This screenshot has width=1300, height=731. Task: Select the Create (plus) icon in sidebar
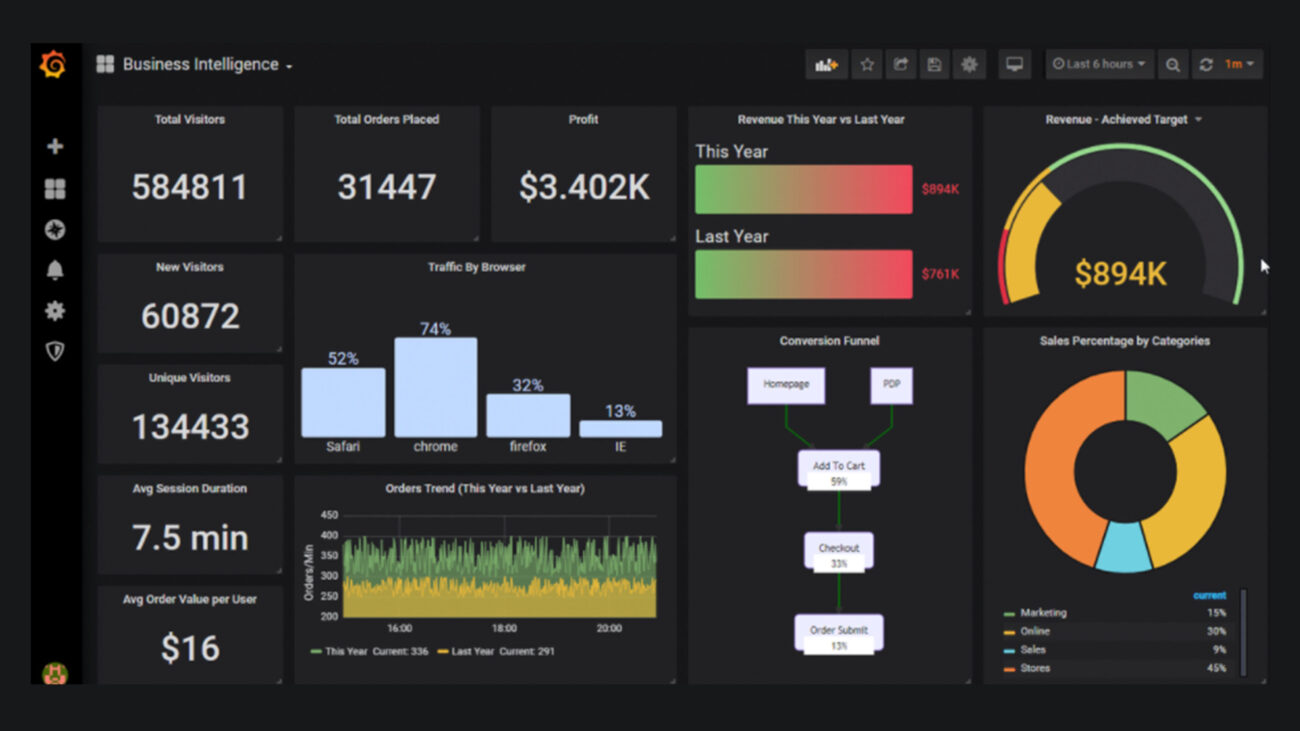pos(55,145)
